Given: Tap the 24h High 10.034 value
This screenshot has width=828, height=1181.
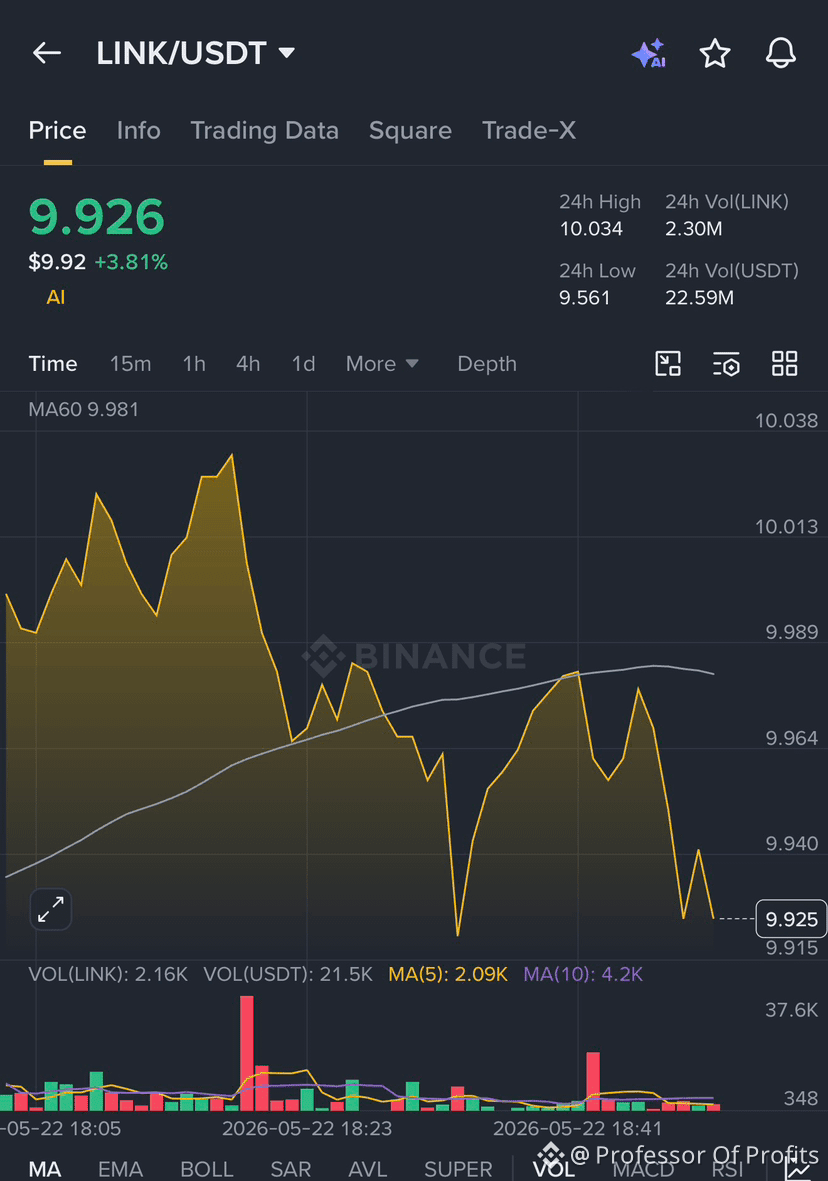Looking at the screenshot, I should (591, 229).
